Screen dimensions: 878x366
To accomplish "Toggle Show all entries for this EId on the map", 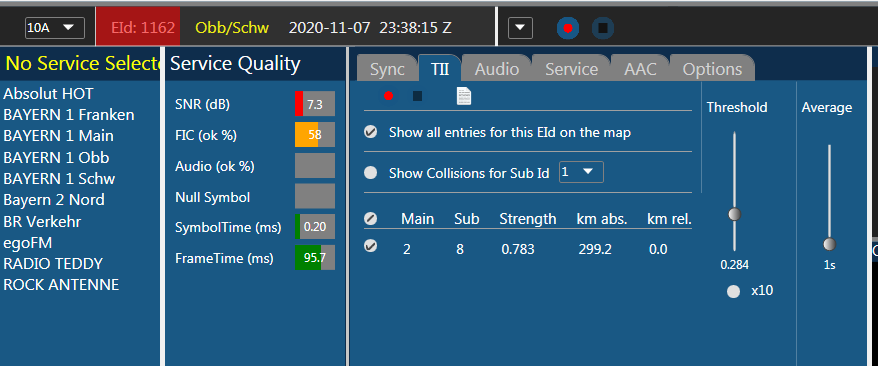I will 370,133.
